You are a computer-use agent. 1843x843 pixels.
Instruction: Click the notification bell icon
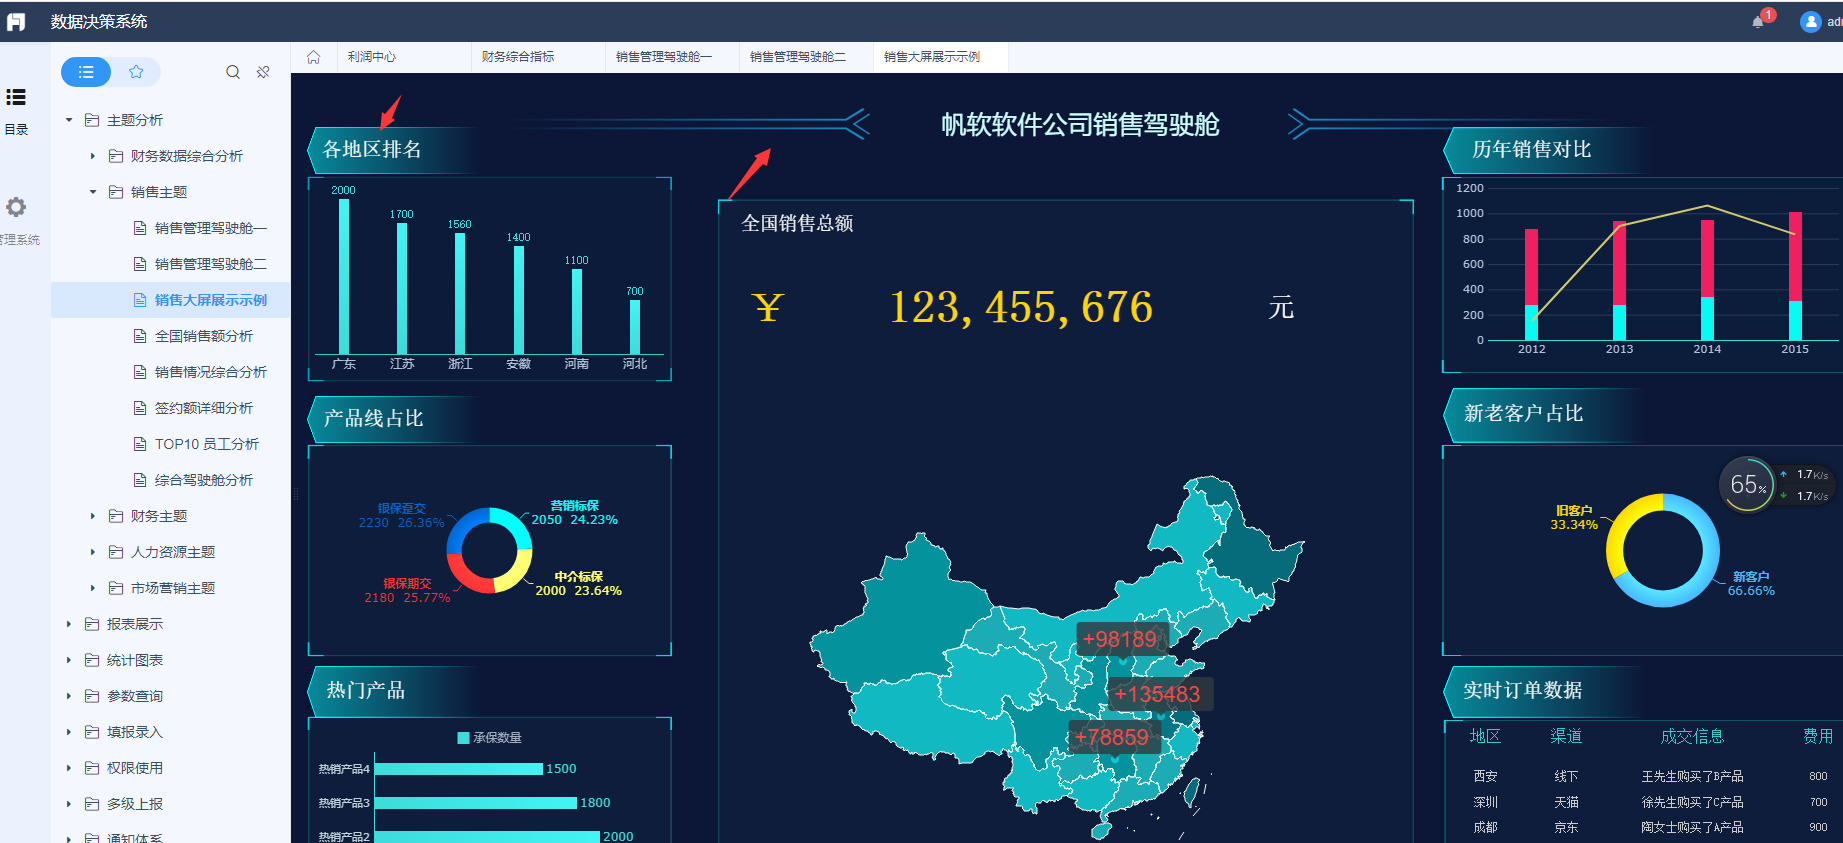[1758, 22]
